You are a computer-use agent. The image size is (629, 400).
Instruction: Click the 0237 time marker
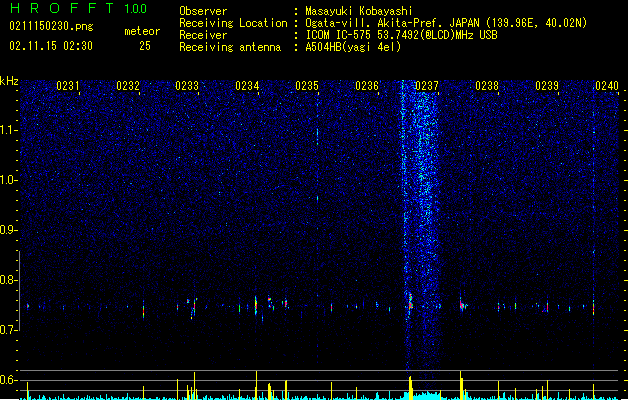coord(427,86)
